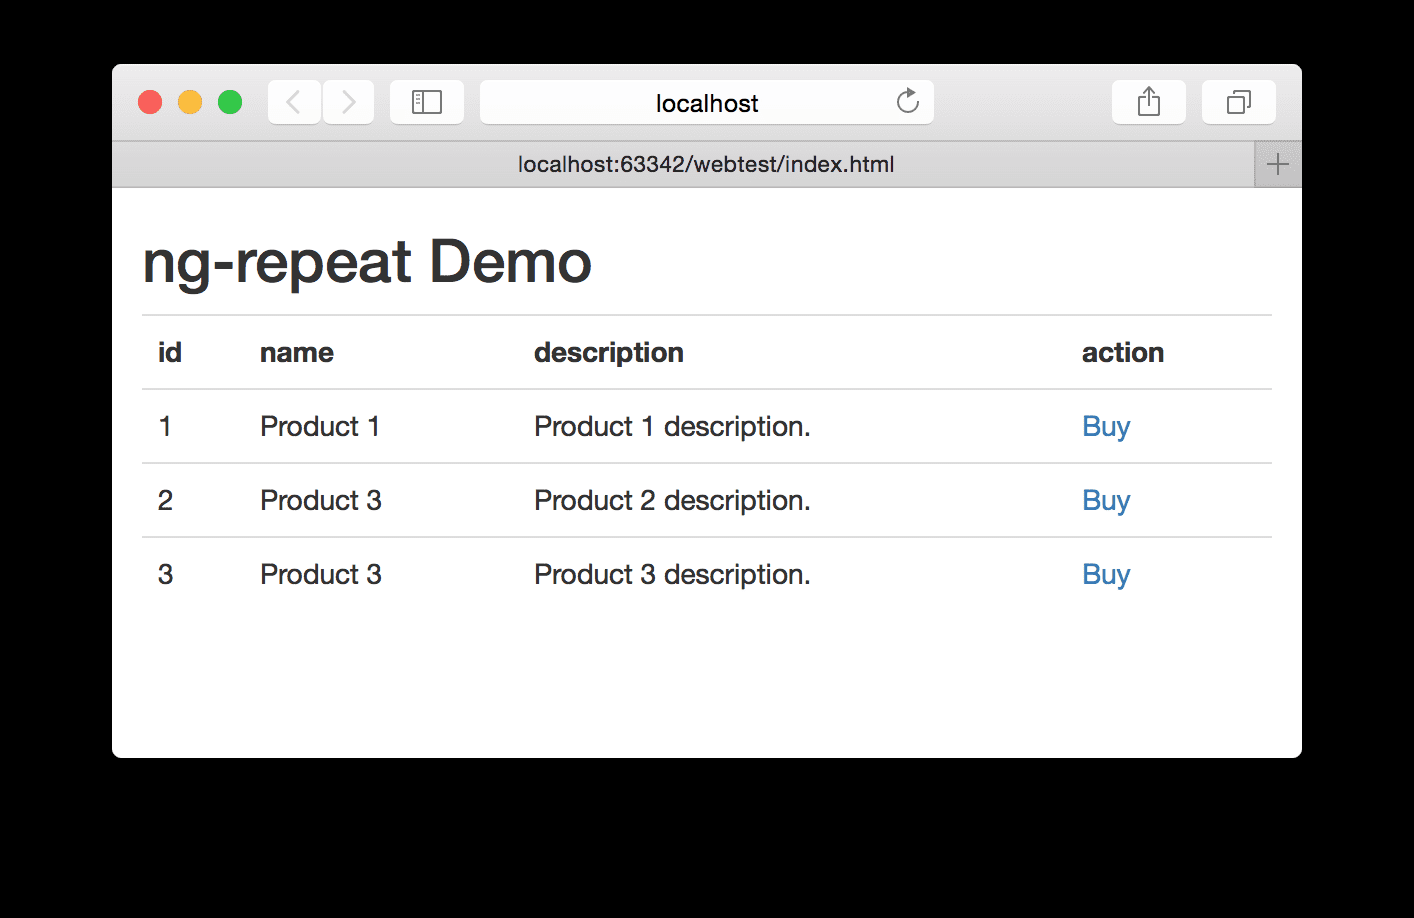Click the name column header

(297, 353)
